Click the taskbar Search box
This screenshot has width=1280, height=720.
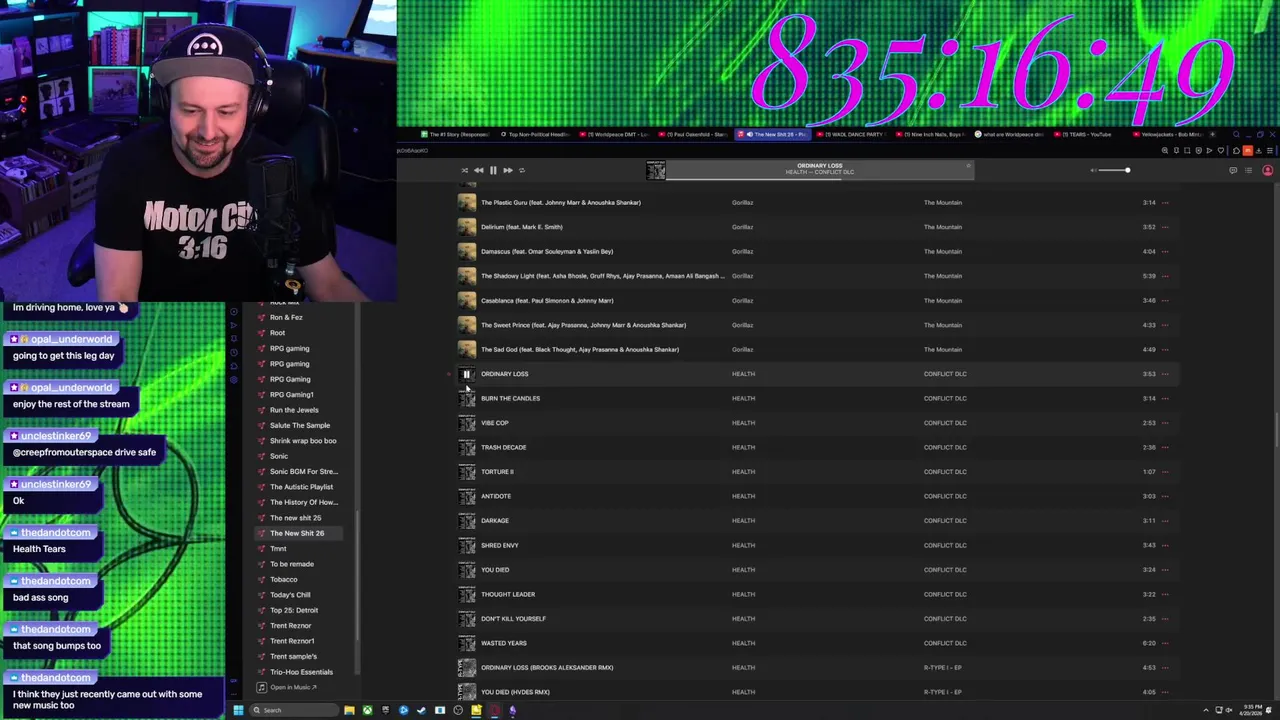coord(293,710)
